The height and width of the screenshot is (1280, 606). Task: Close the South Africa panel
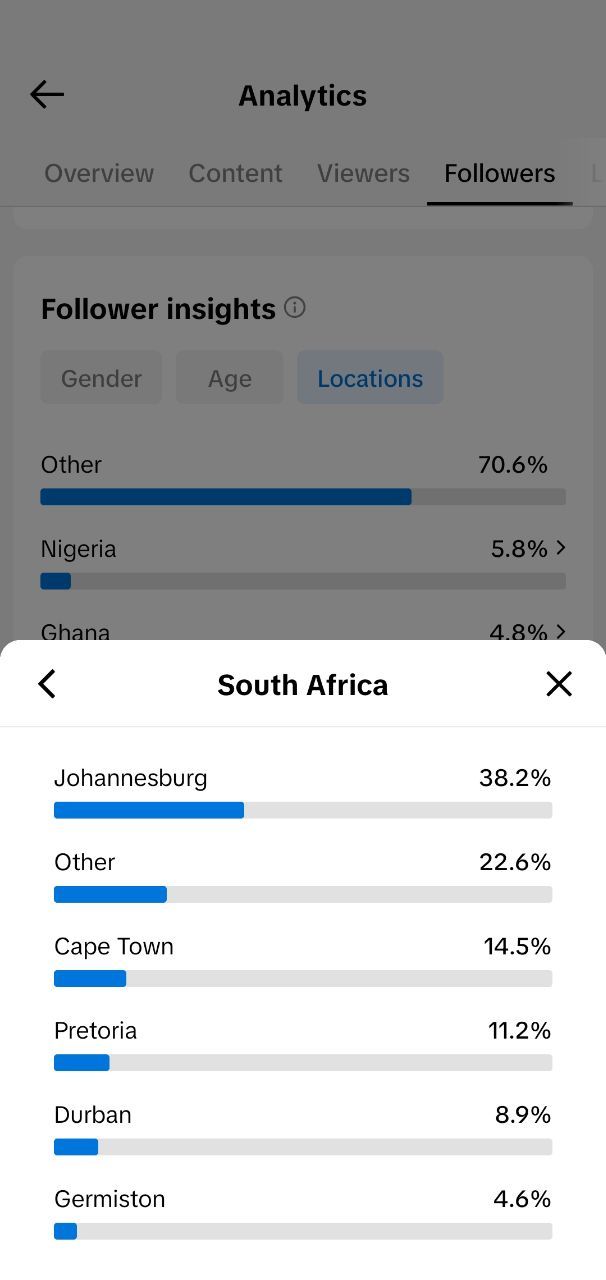coord(559,684)
